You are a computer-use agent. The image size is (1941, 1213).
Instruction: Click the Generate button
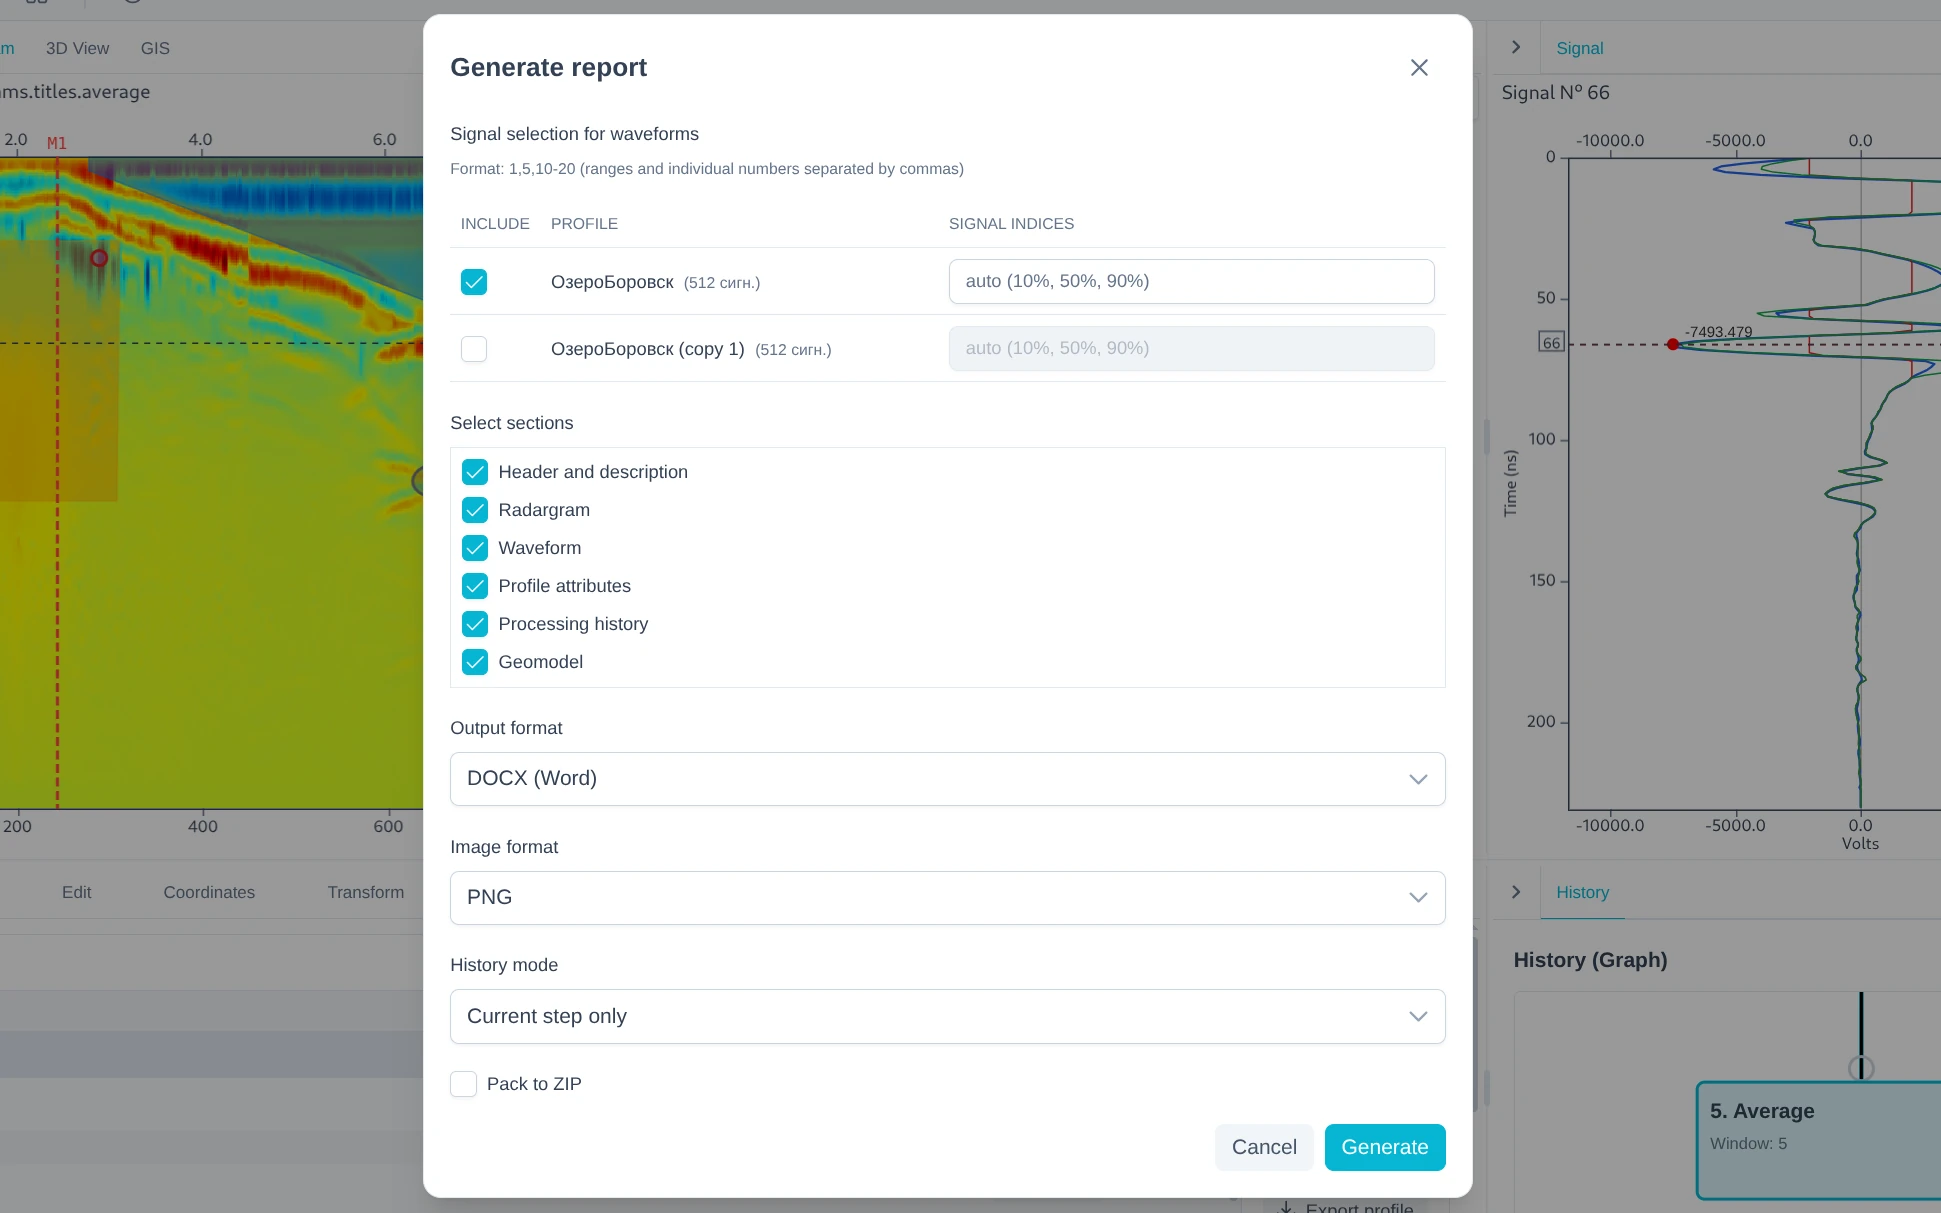(1384, 1147)
